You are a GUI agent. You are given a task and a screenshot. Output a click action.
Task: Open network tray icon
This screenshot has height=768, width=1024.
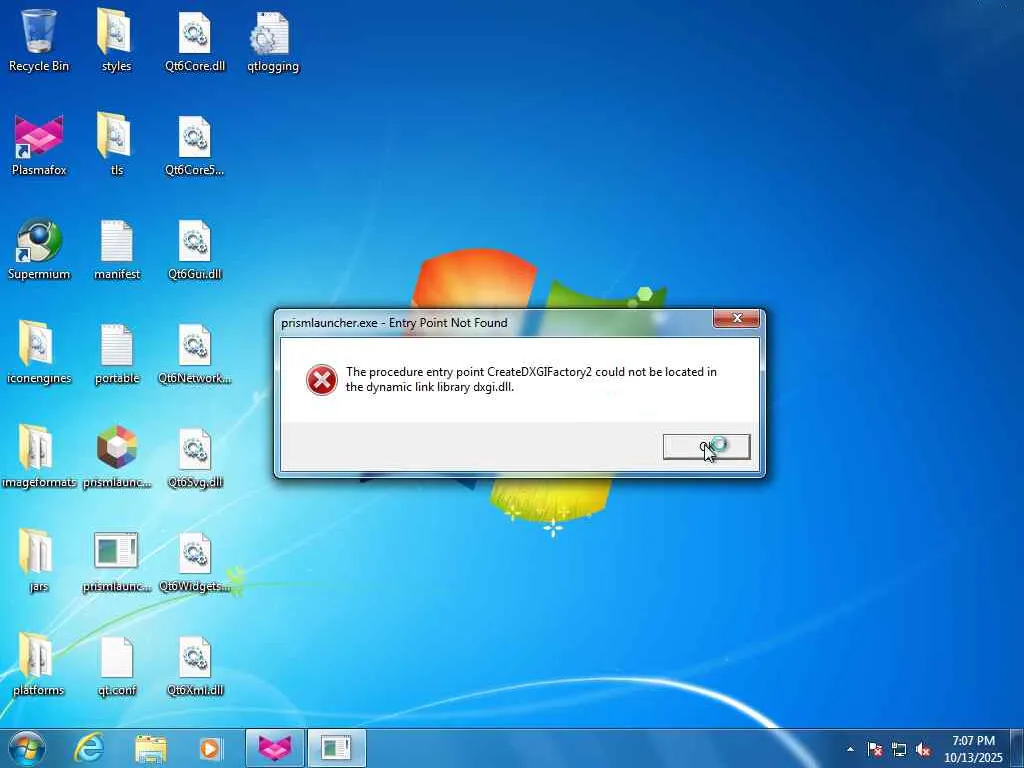(899, 750)
